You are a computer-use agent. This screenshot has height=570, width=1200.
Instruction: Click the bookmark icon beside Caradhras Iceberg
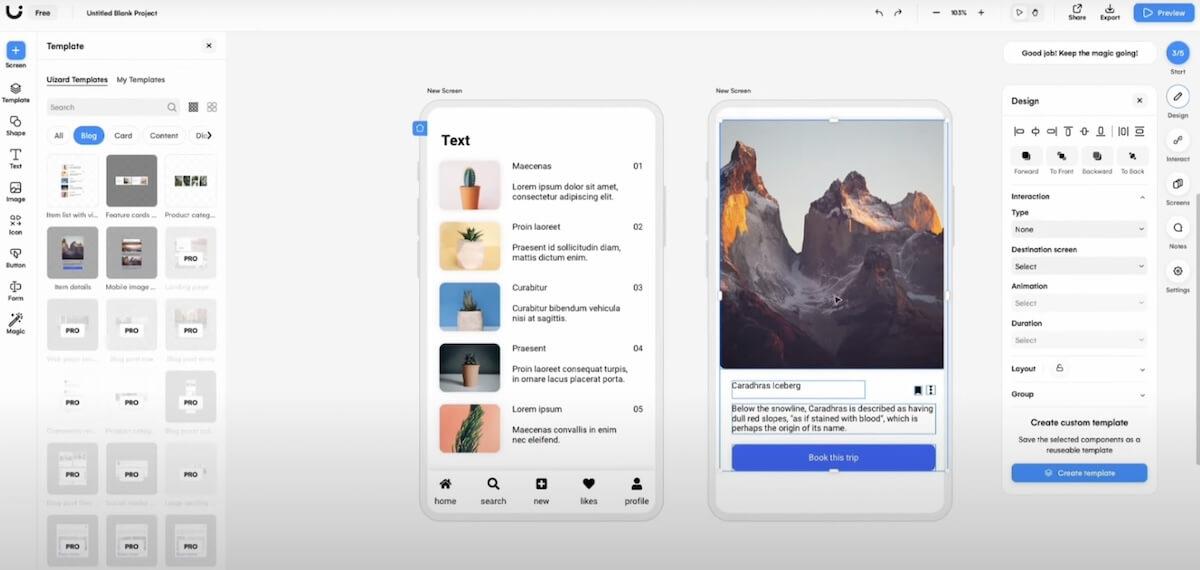tap(918, 390)
